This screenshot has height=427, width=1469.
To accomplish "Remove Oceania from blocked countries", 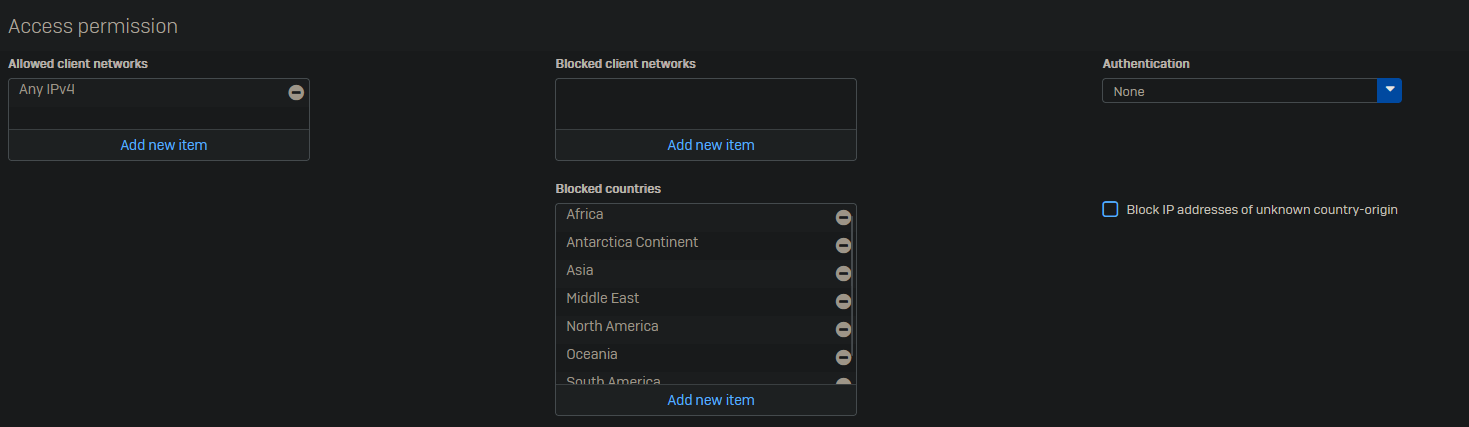I will pos(843,357).
